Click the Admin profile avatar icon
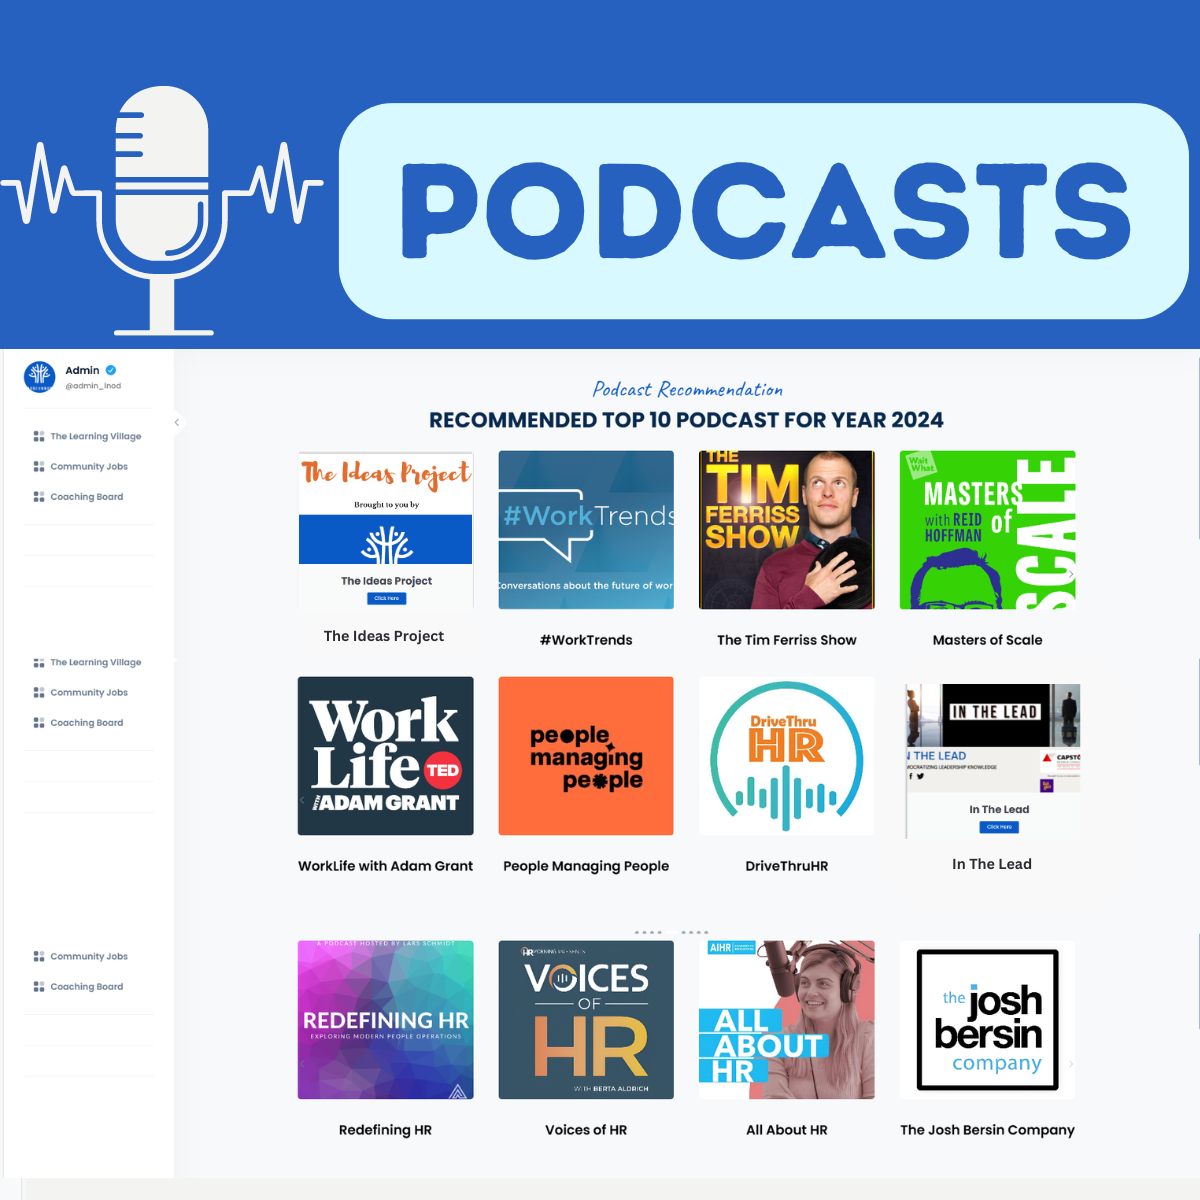This screenshot has width=1200, height=1200. 40,377
